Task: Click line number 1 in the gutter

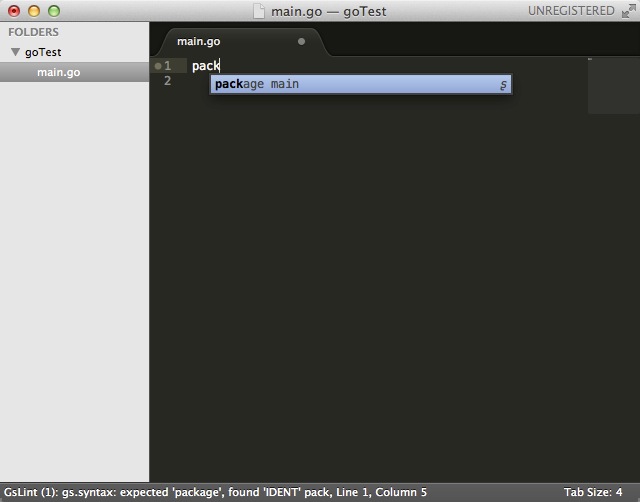Action: pos(168,66)
